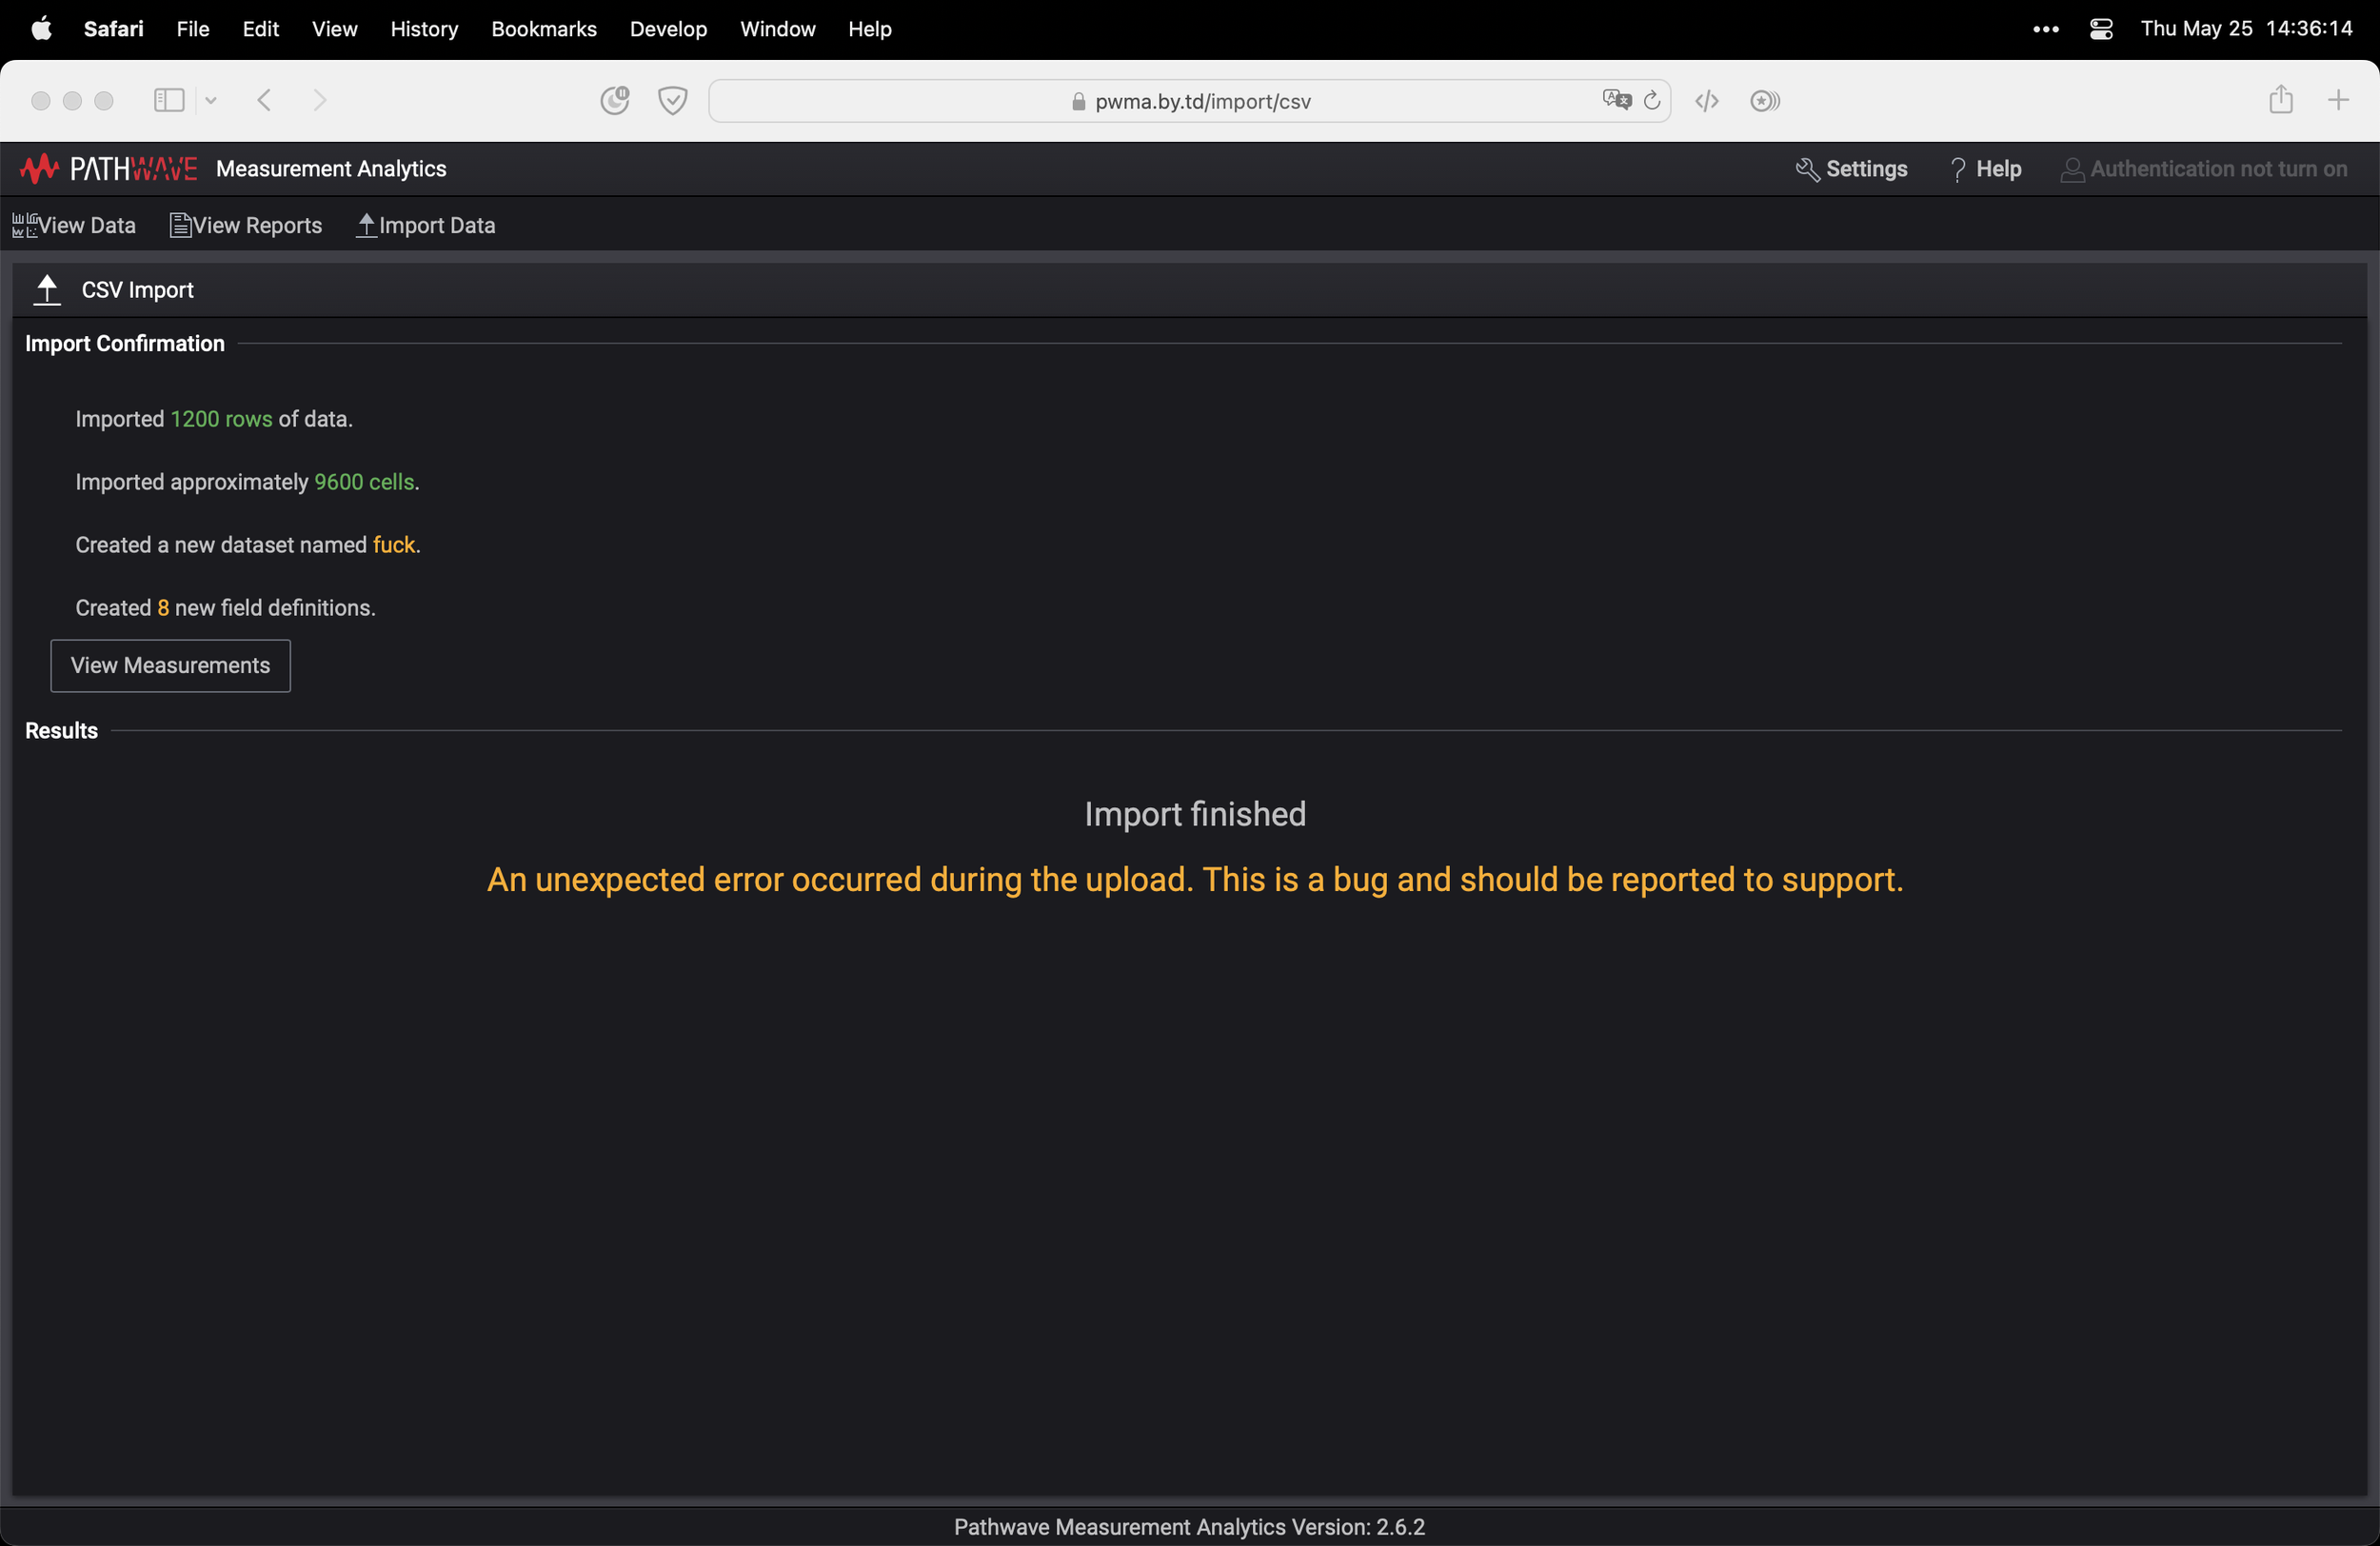Image resolution: width=2380 pixels, height=1546 pixels.
Task: Select the Import Data tab
Action: point(426,225)
